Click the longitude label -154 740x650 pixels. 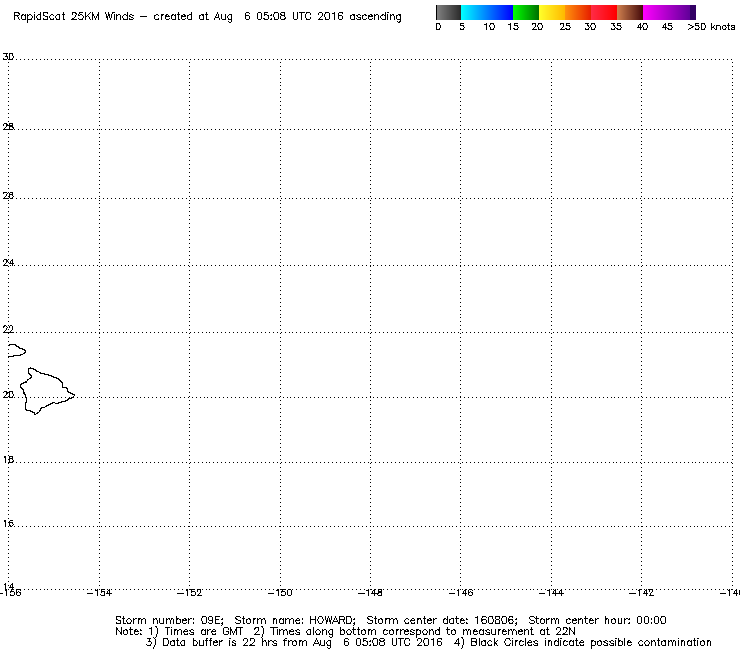[100, 593]
